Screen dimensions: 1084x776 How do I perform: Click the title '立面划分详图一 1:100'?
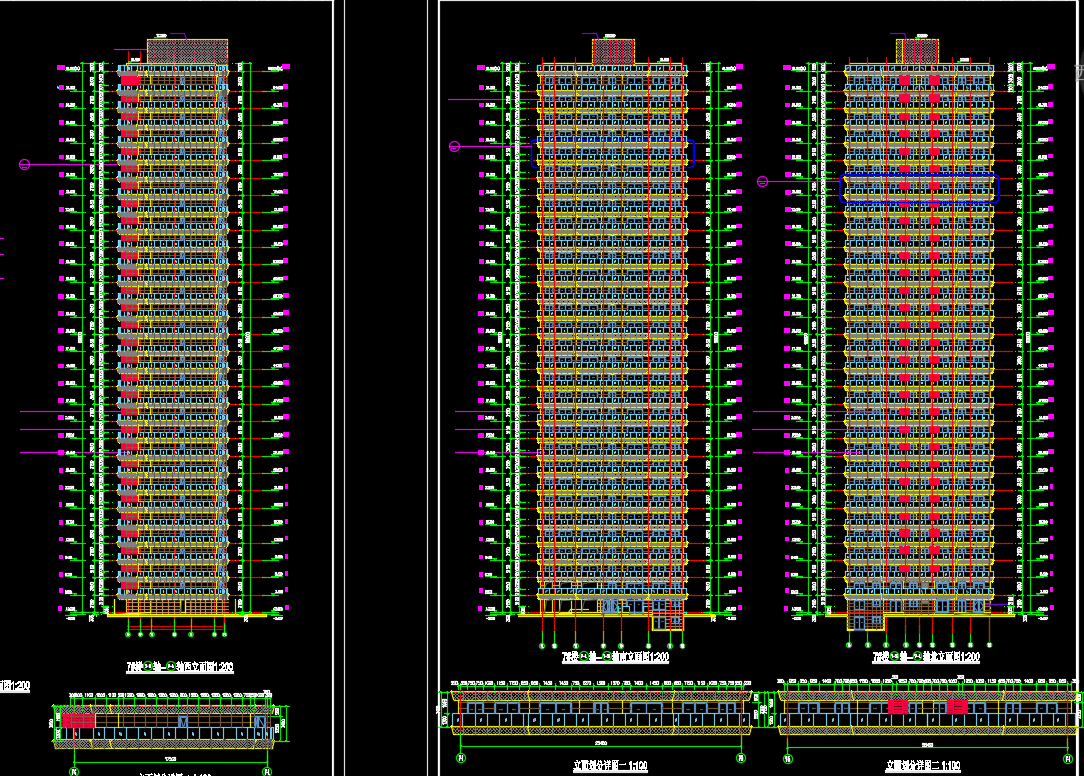pos(610,766)
